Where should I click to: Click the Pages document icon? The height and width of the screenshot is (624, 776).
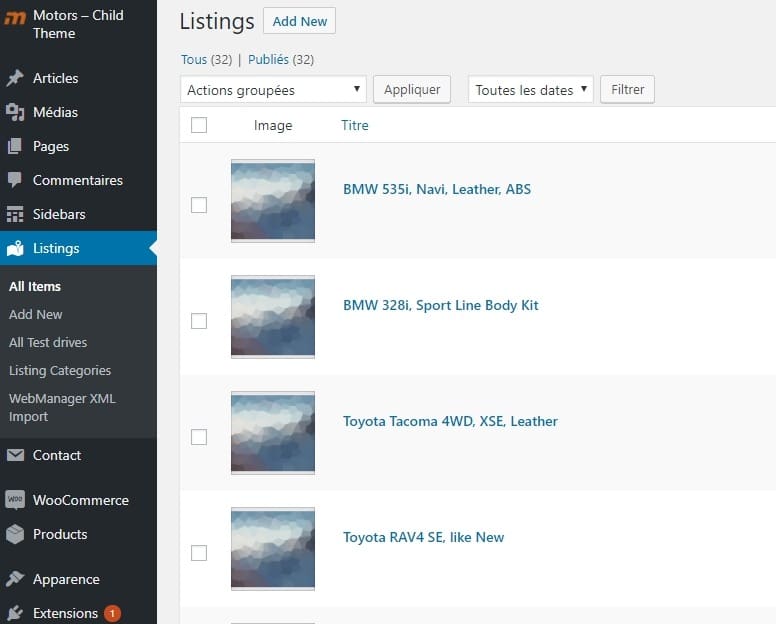[x=15, y=146]
